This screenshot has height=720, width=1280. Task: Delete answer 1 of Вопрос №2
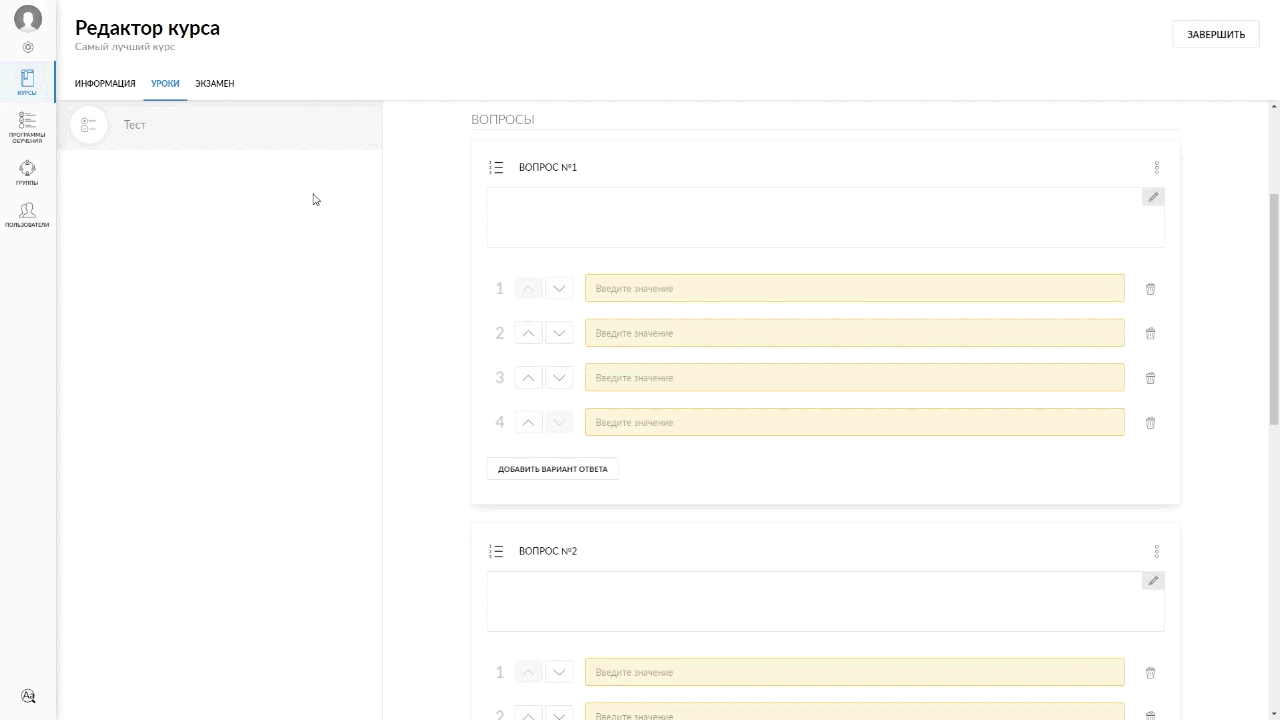[x=1150, y=673]
